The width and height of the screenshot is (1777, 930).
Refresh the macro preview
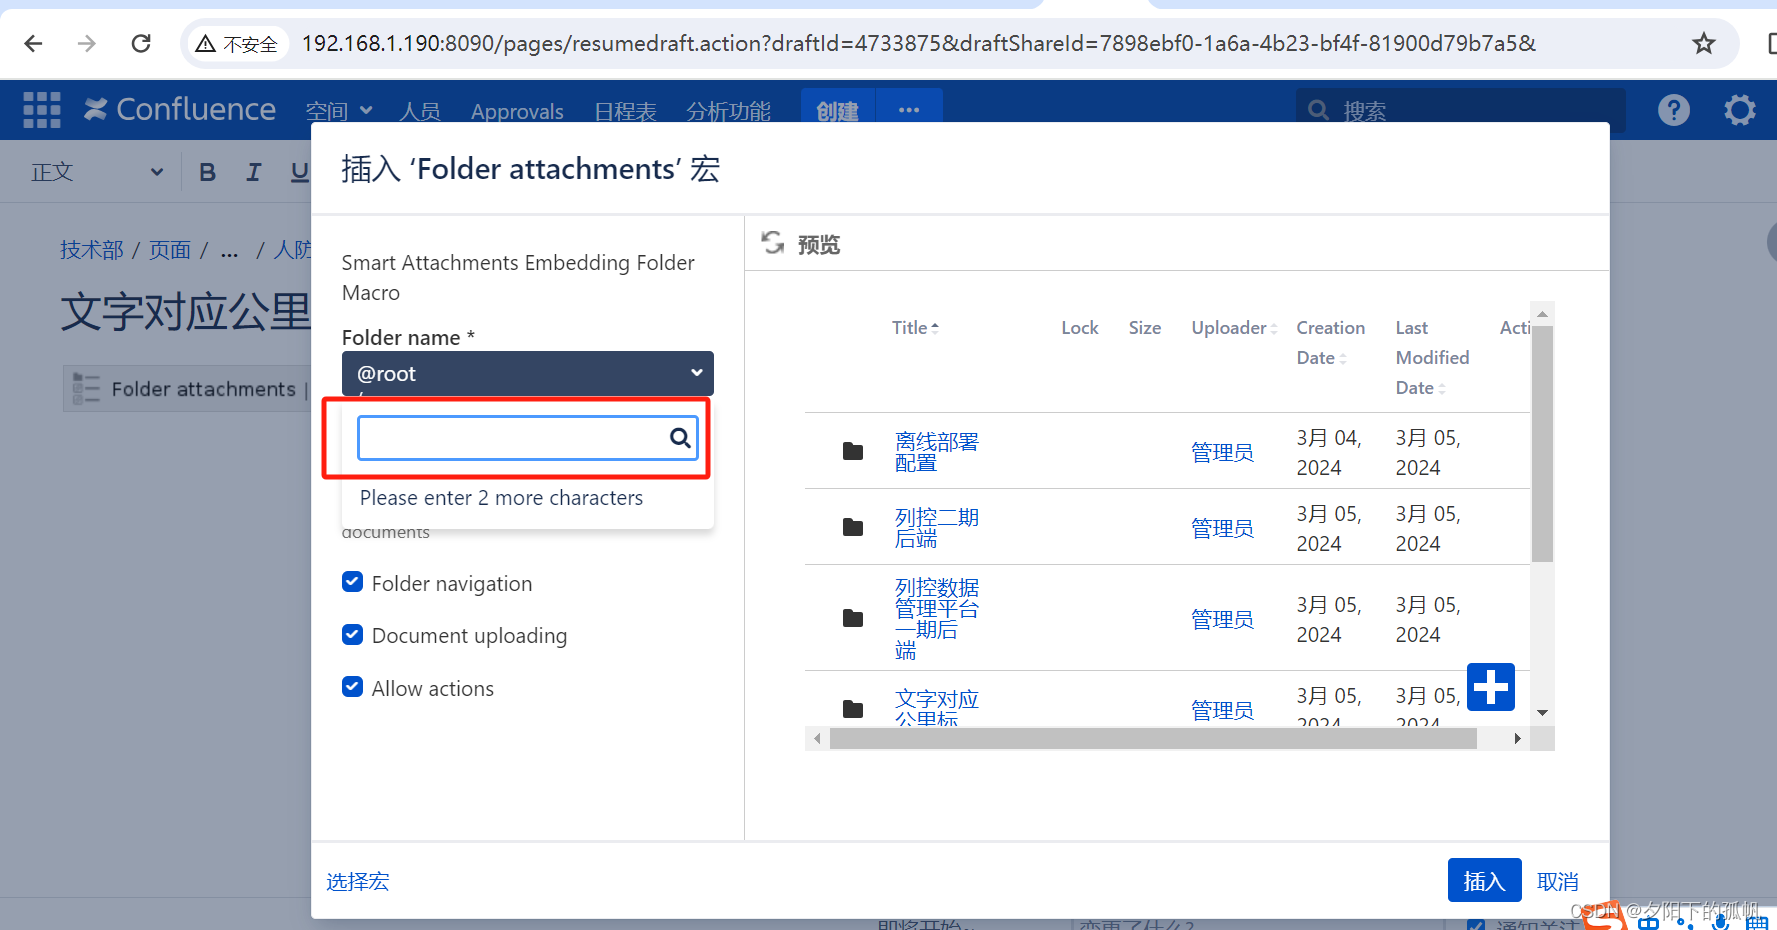click(773, 243)
